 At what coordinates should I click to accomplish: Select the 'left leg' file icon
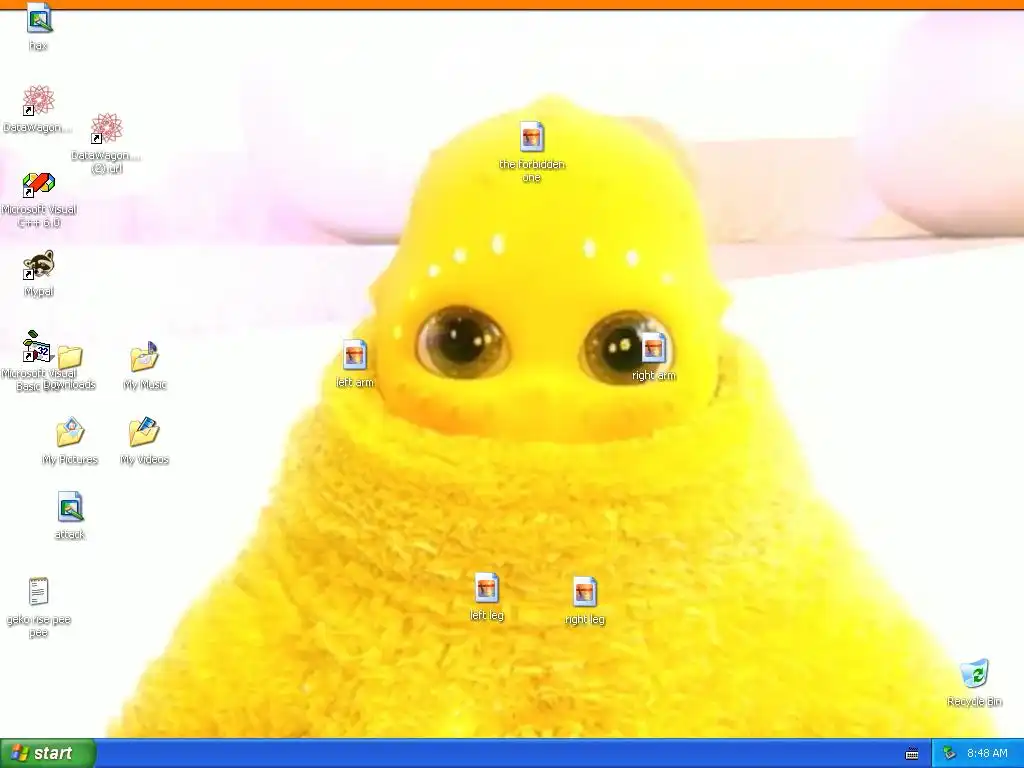point(487,588)
